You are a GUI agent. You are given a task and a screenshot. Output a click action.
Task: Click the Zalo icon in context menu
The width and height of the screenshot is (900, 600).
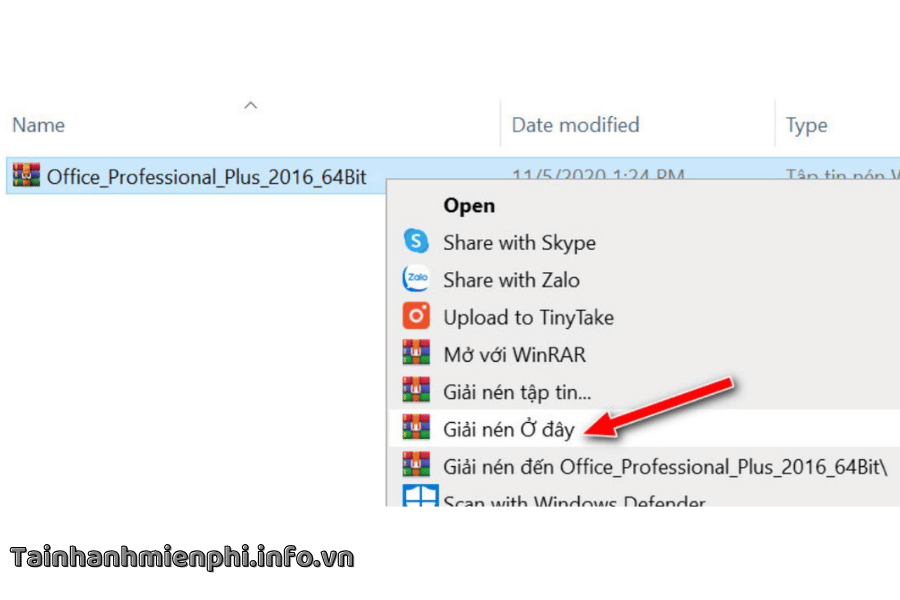[x=415, y=280]
